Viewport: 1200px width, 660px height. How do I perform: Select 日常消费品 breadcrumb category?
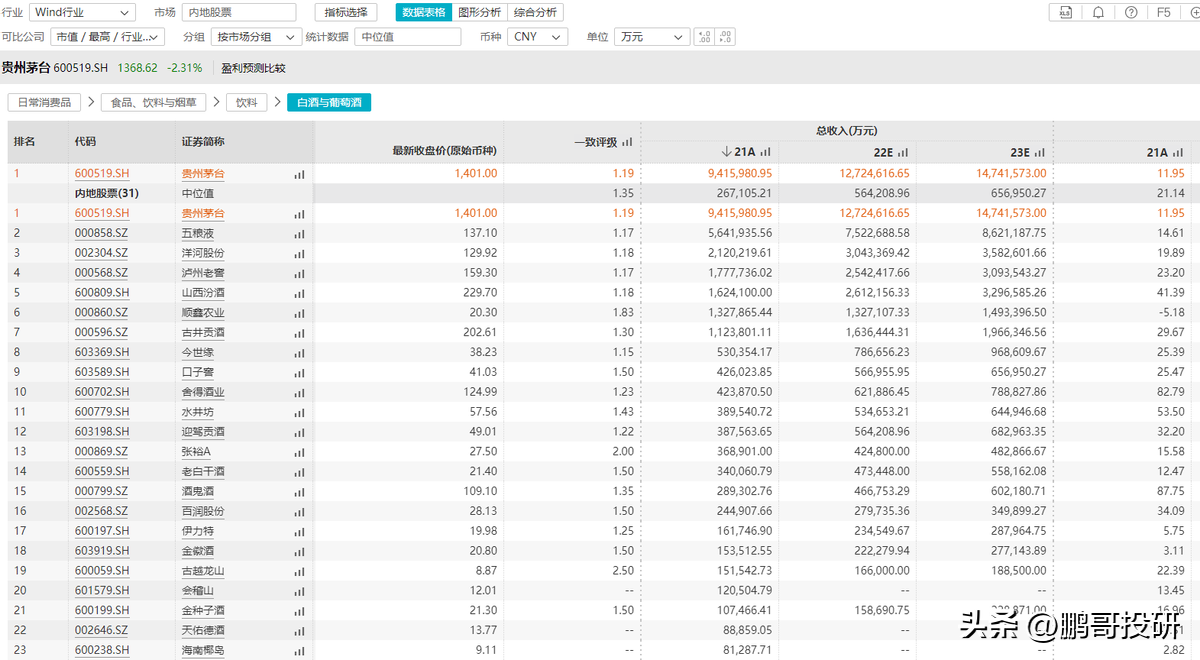pyautogui.click(x=45, y=103)
